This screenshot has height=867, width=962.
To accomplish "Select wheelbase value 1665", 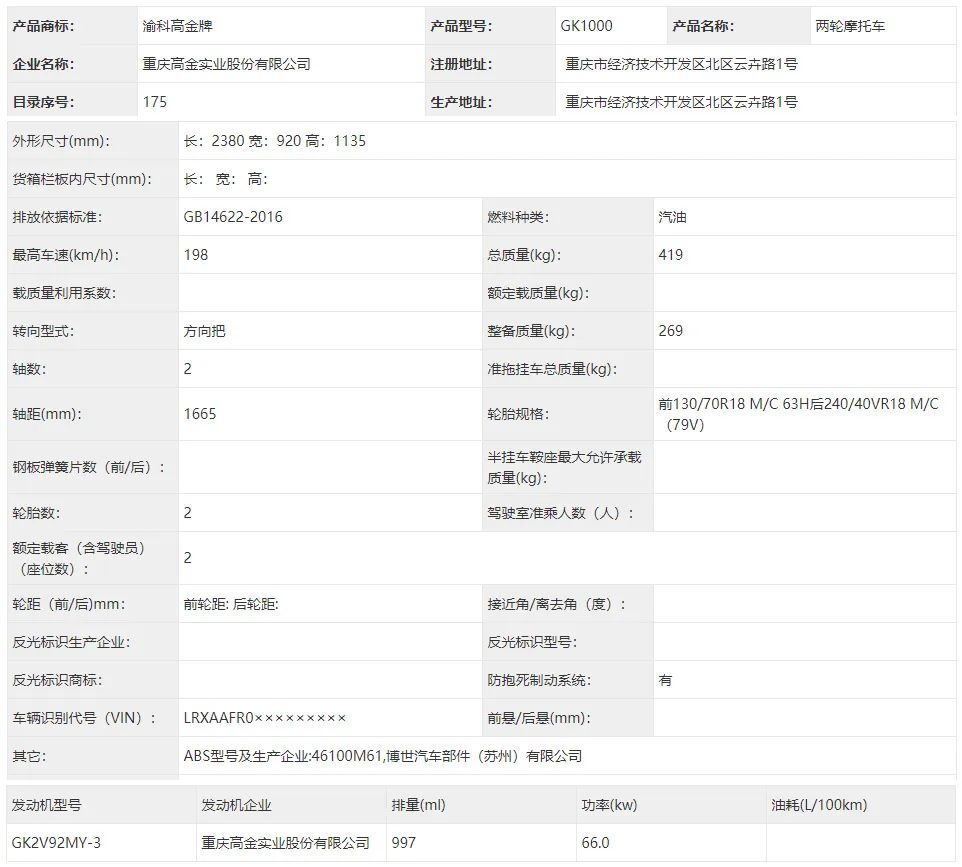I will 200,414.
